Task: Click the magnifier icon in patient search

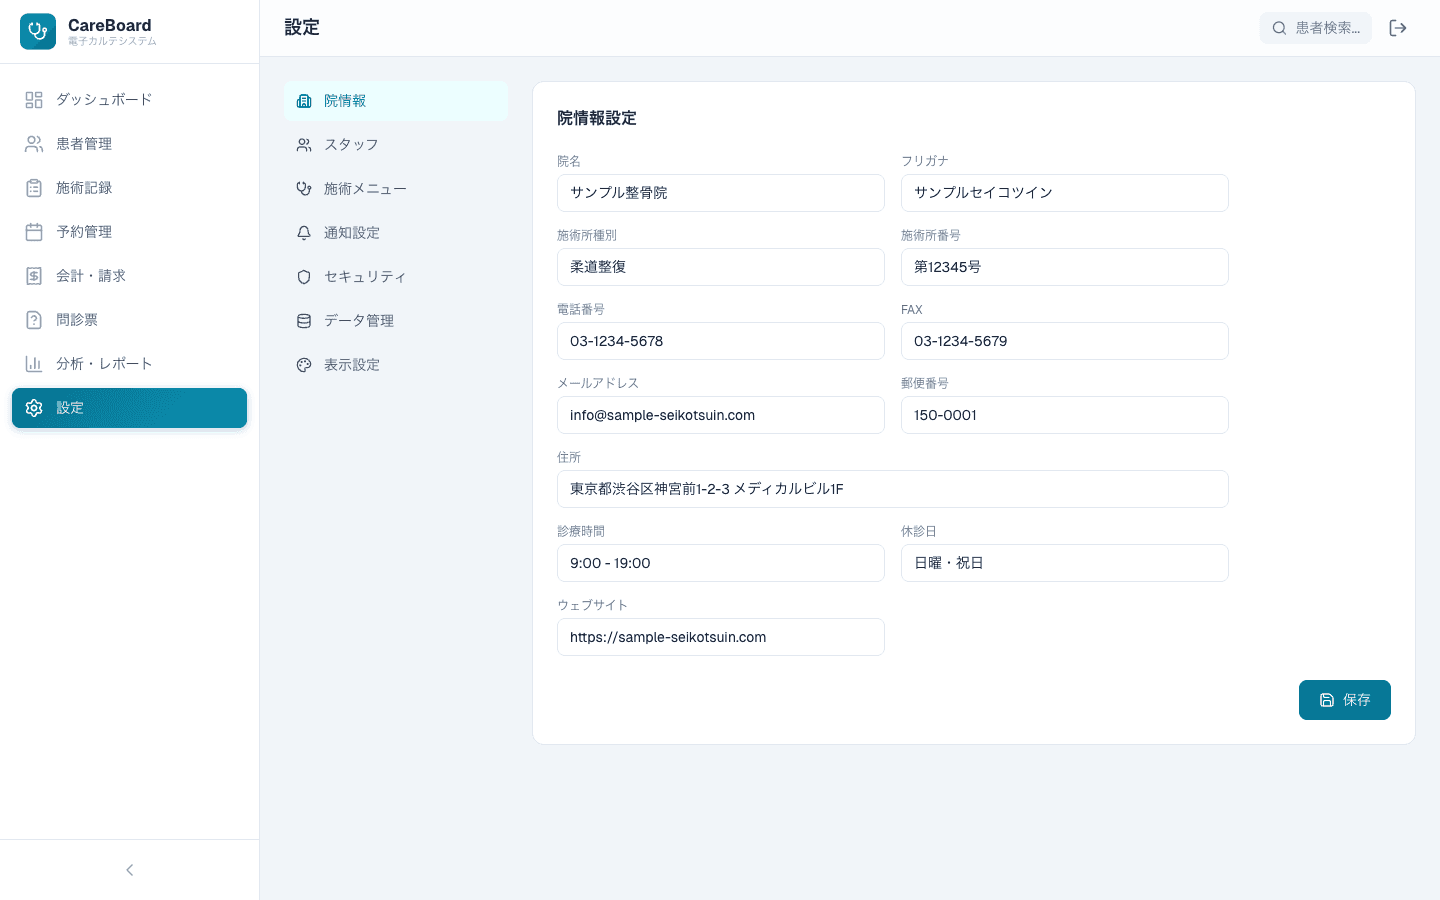Action: coord(1280,28)
